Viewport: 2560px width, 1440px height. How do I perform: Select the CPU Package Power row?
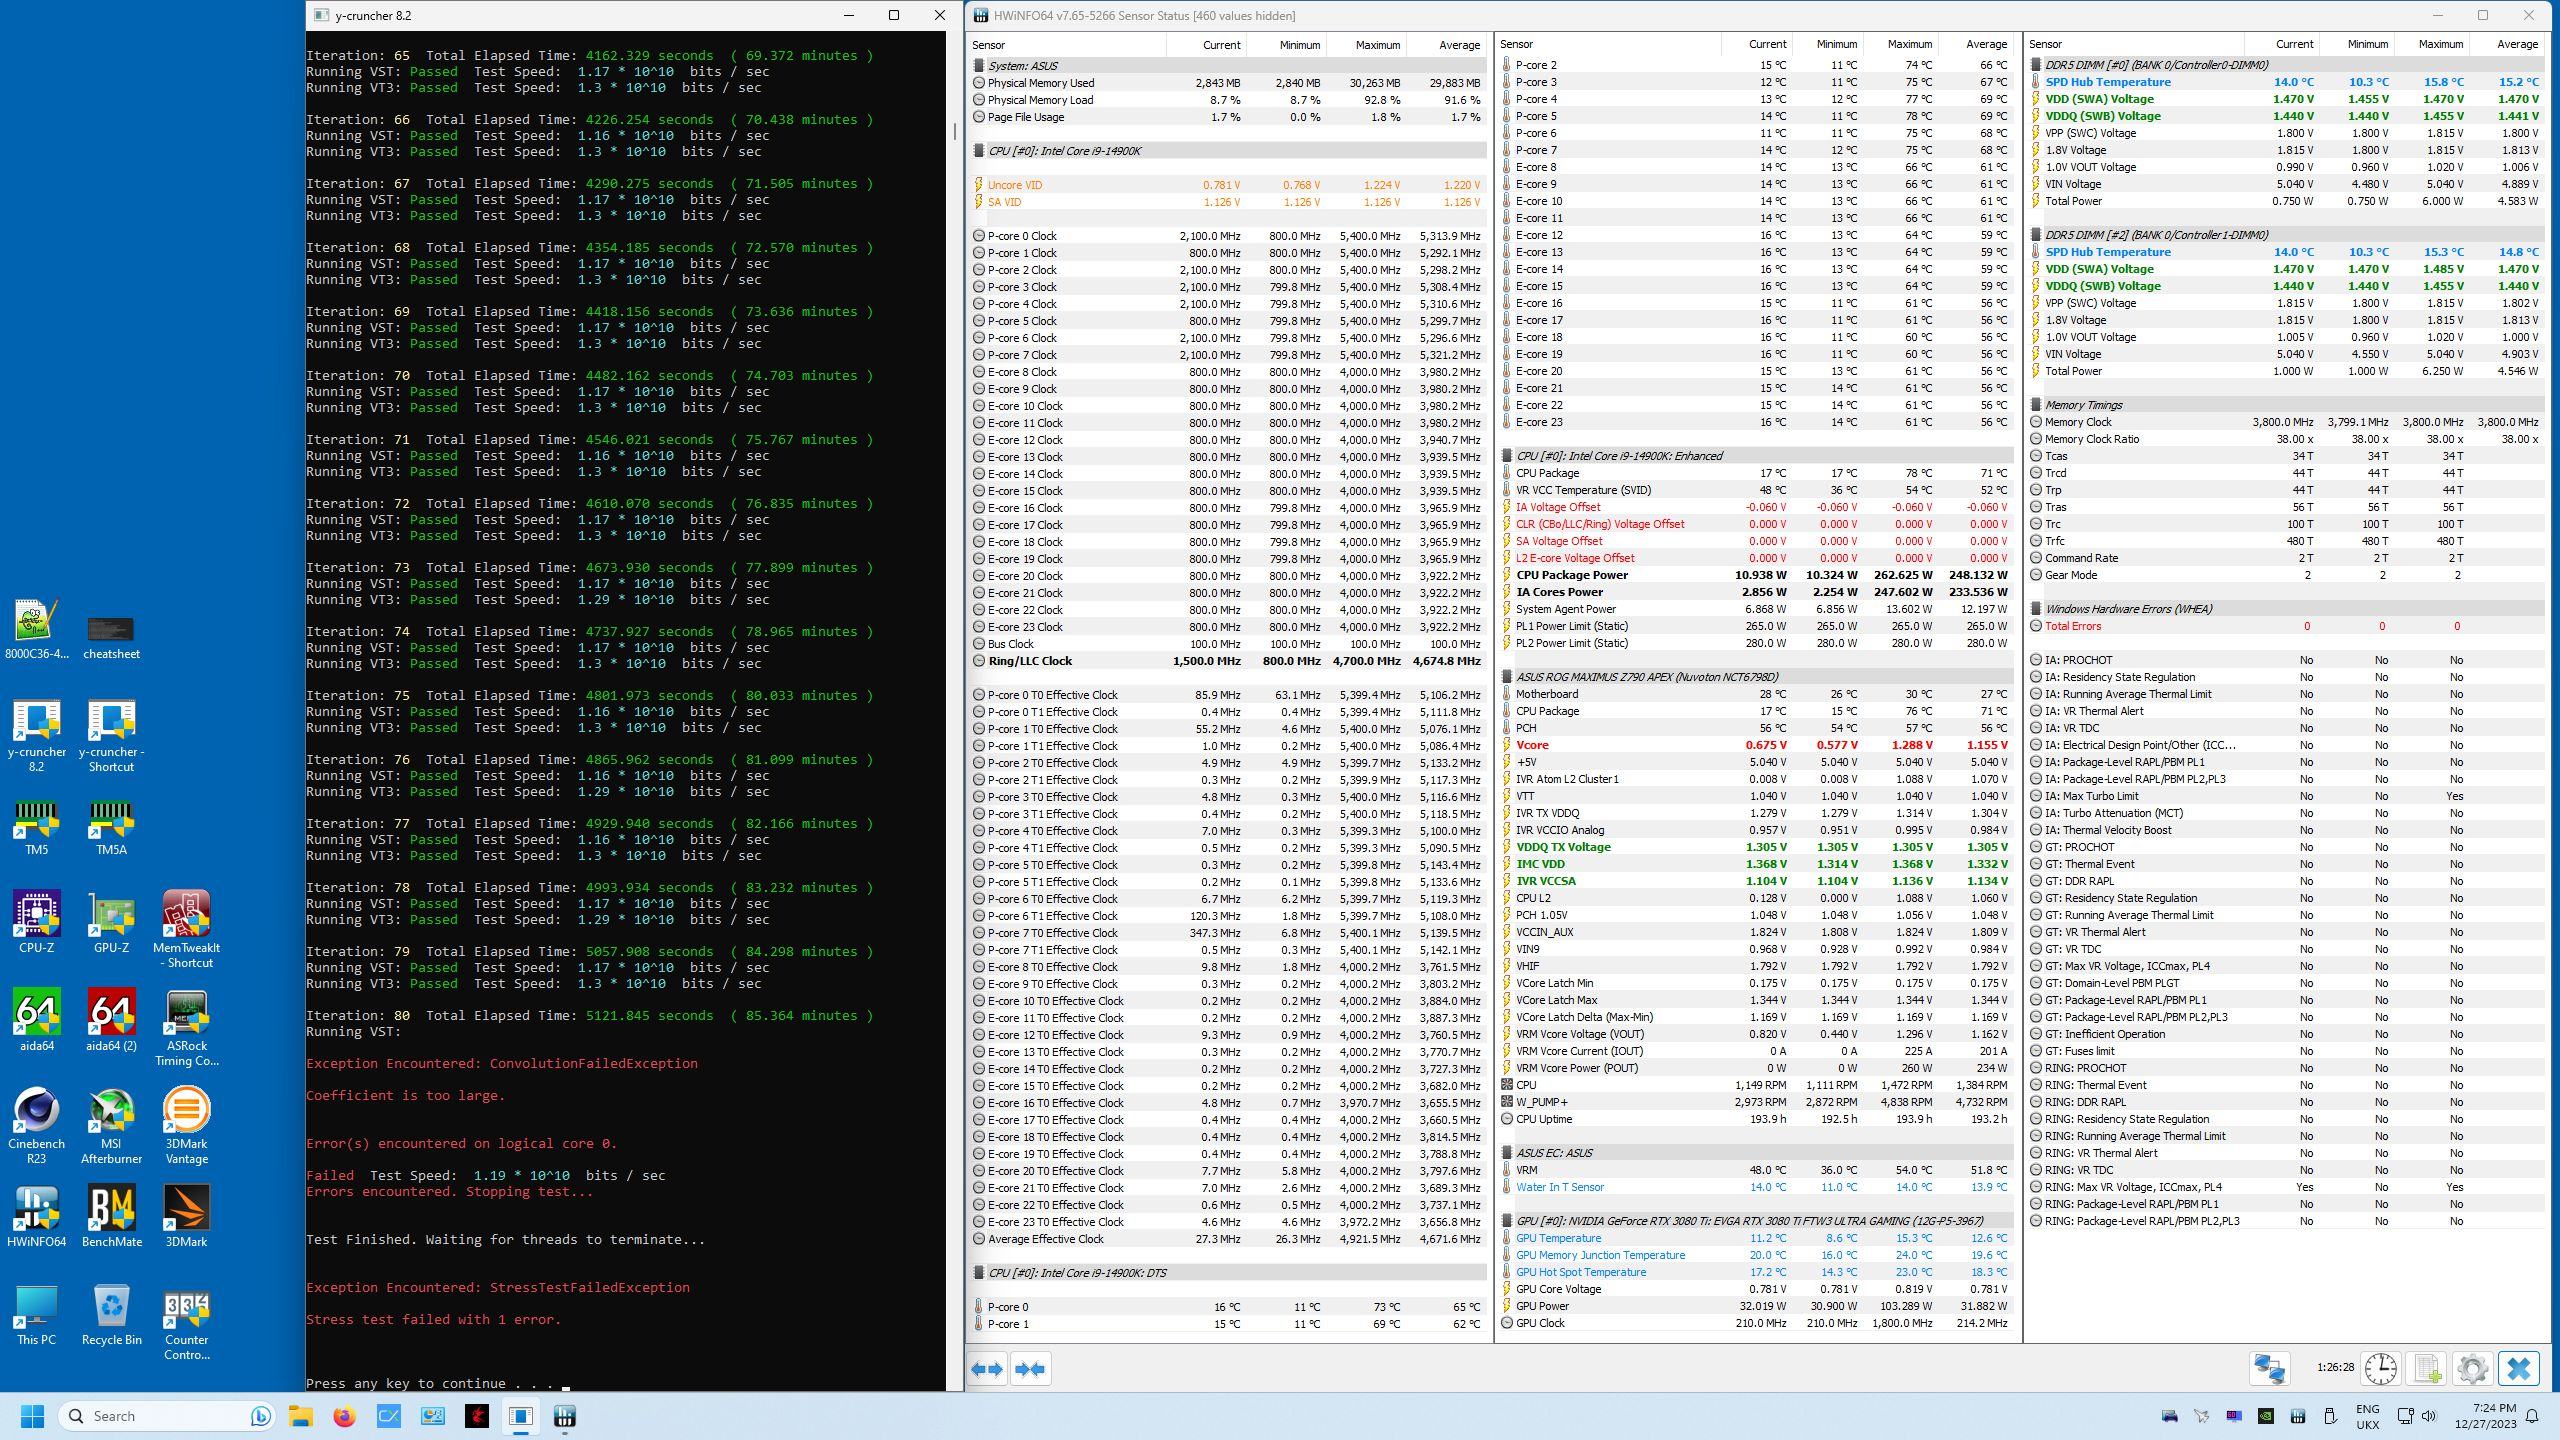[1571, 575]
